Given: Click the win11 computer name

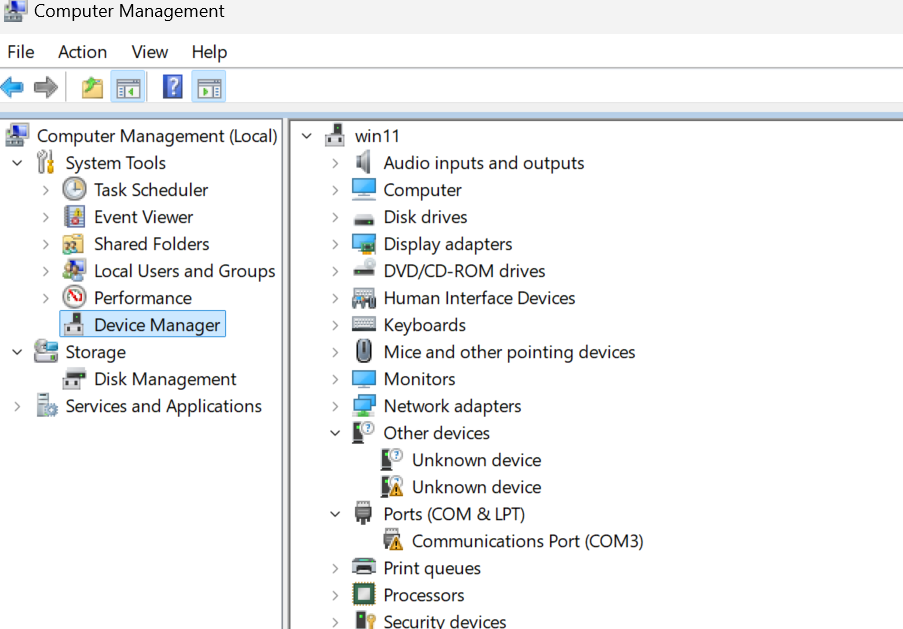Looking at the screenshot, I should pyautogui.click(x=377, y=136).
